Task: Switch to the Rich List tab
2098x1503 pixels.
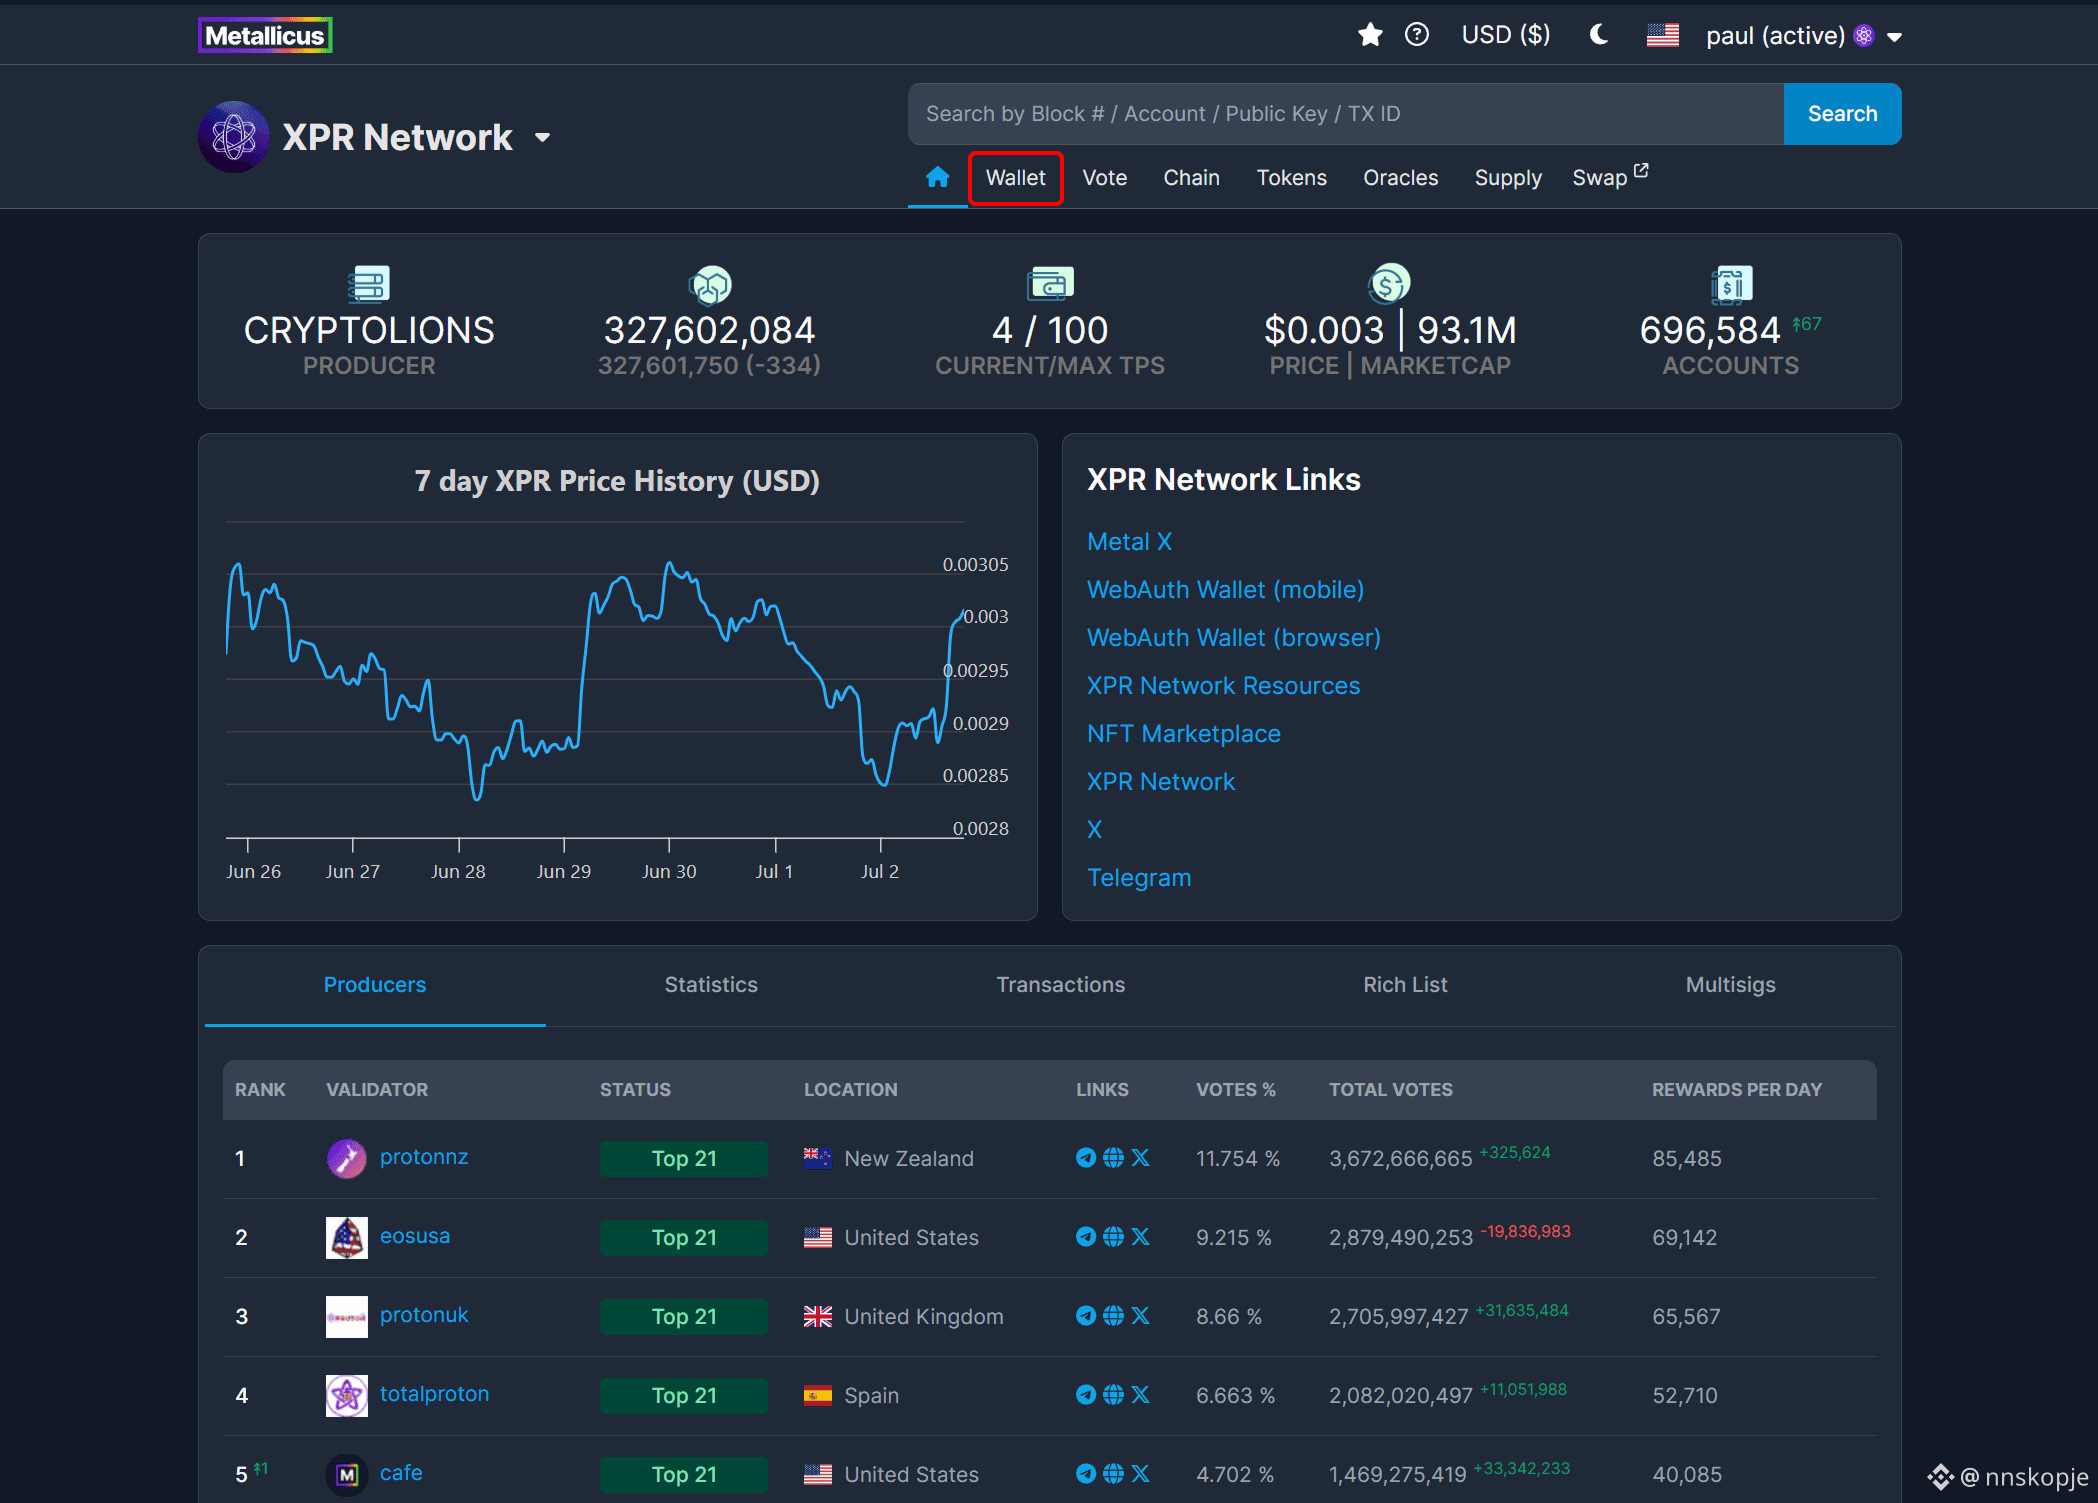Action: pyautogui.click(x=1405, y=985)
